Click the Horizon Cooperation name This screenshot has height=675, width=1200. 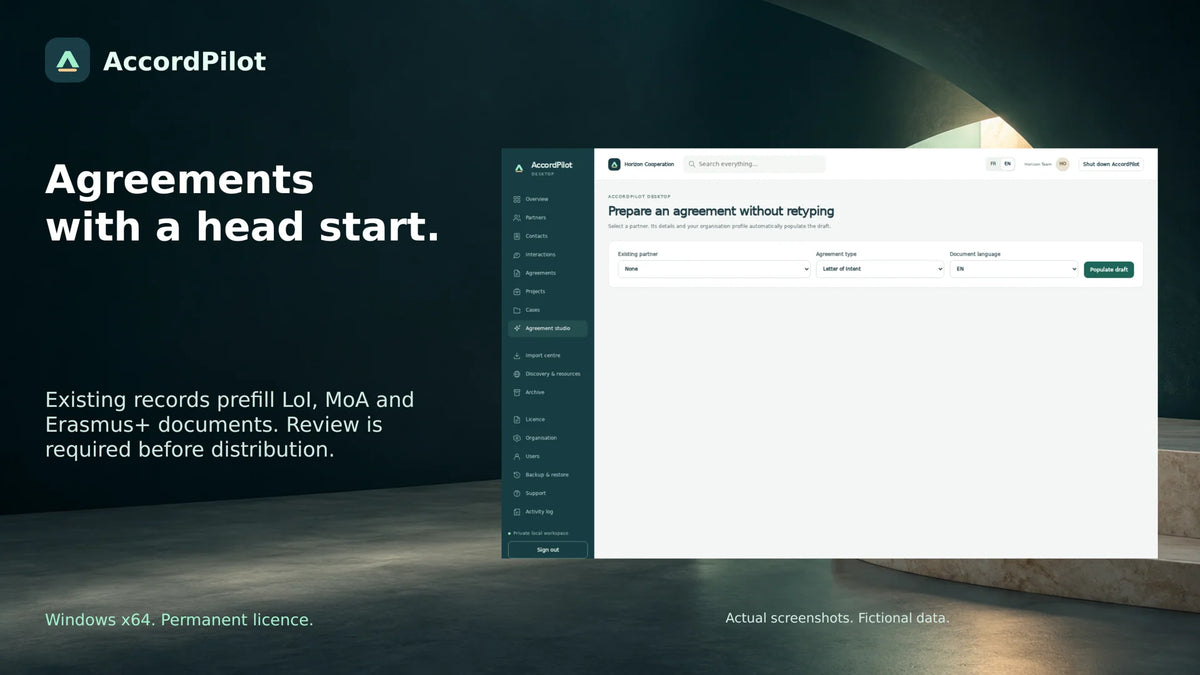(649, 164)
